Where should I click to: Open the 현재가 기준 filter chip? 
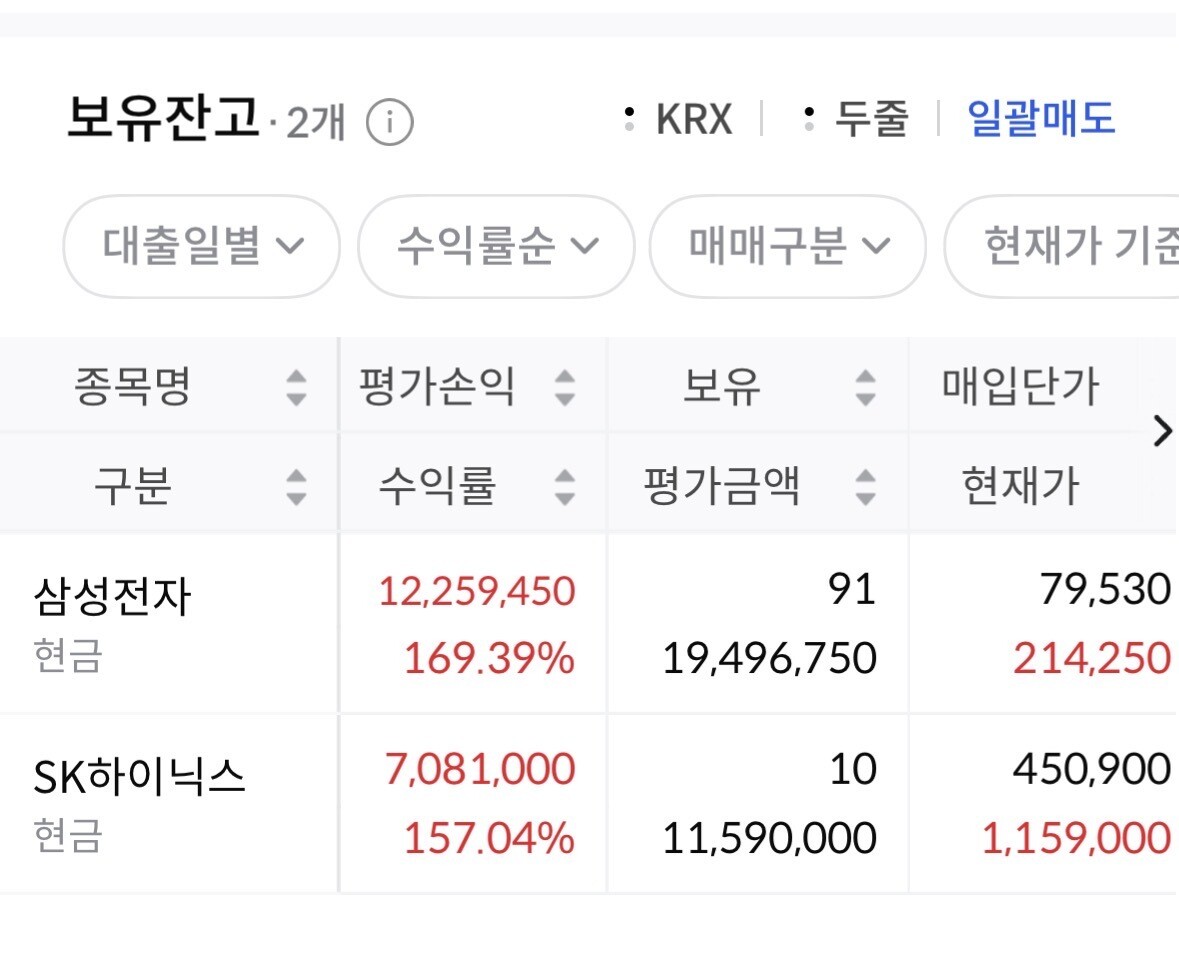pos(1061,246)
